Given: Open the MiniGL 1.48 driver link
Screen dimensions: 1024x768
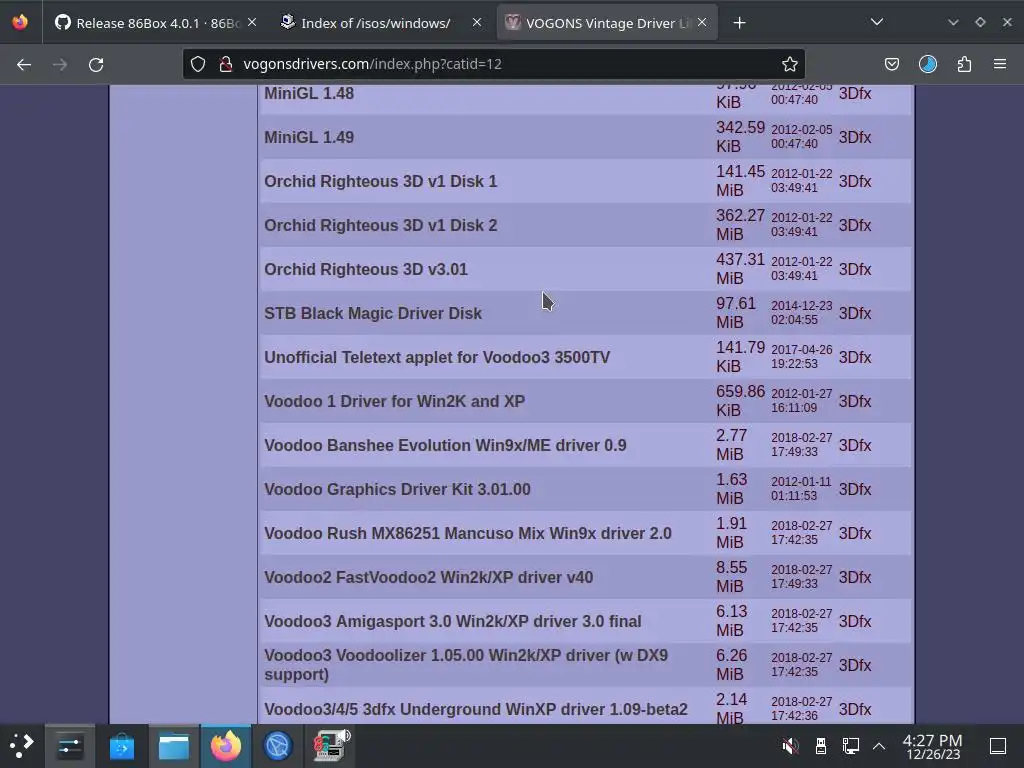Looking at the screenshot, I should (x=309, y=93).
